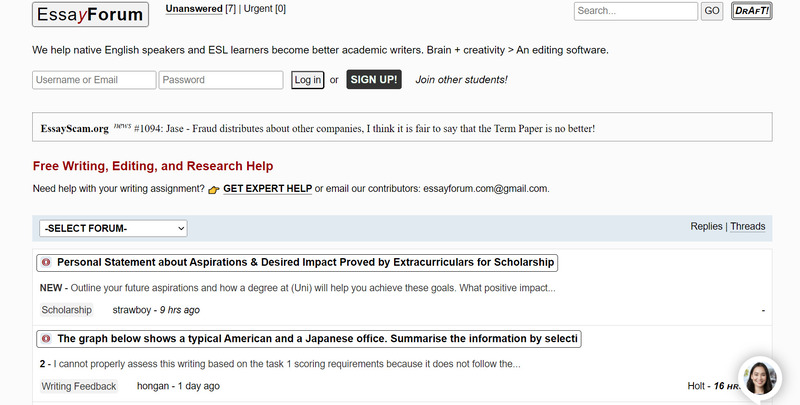The height and width of the screenshot is (405, 800).
Task: Open the DRAFT! button icon
Action: click(x=752, y=11)
